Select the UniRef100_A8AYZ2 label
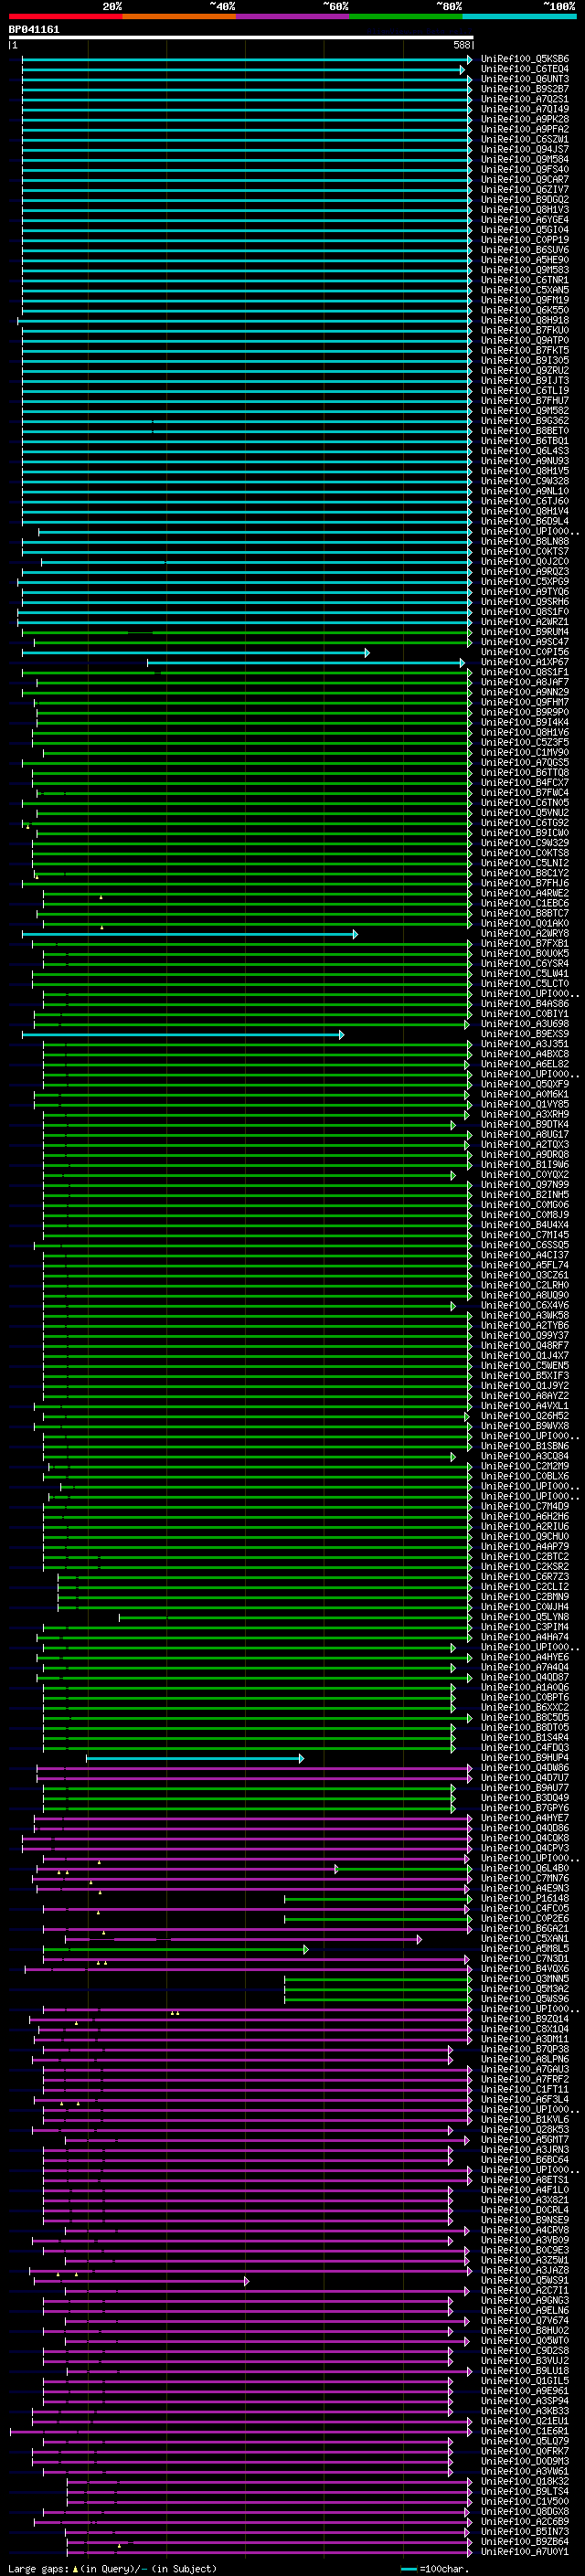This screenshot has height=2576, width=585. (x=525, y=1395)
